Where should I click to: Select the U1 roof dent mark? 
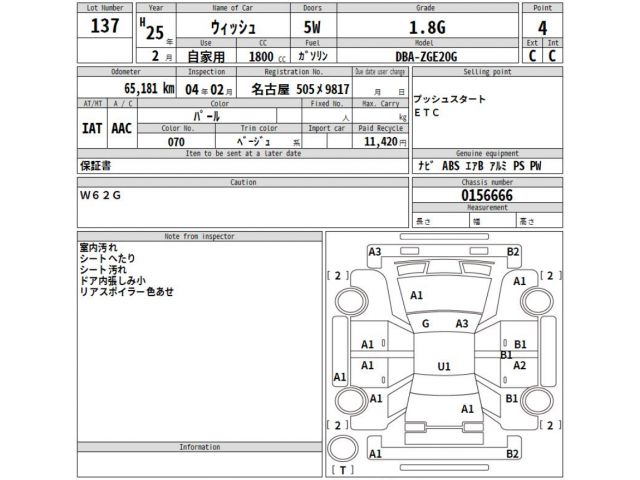click(444, 367)
